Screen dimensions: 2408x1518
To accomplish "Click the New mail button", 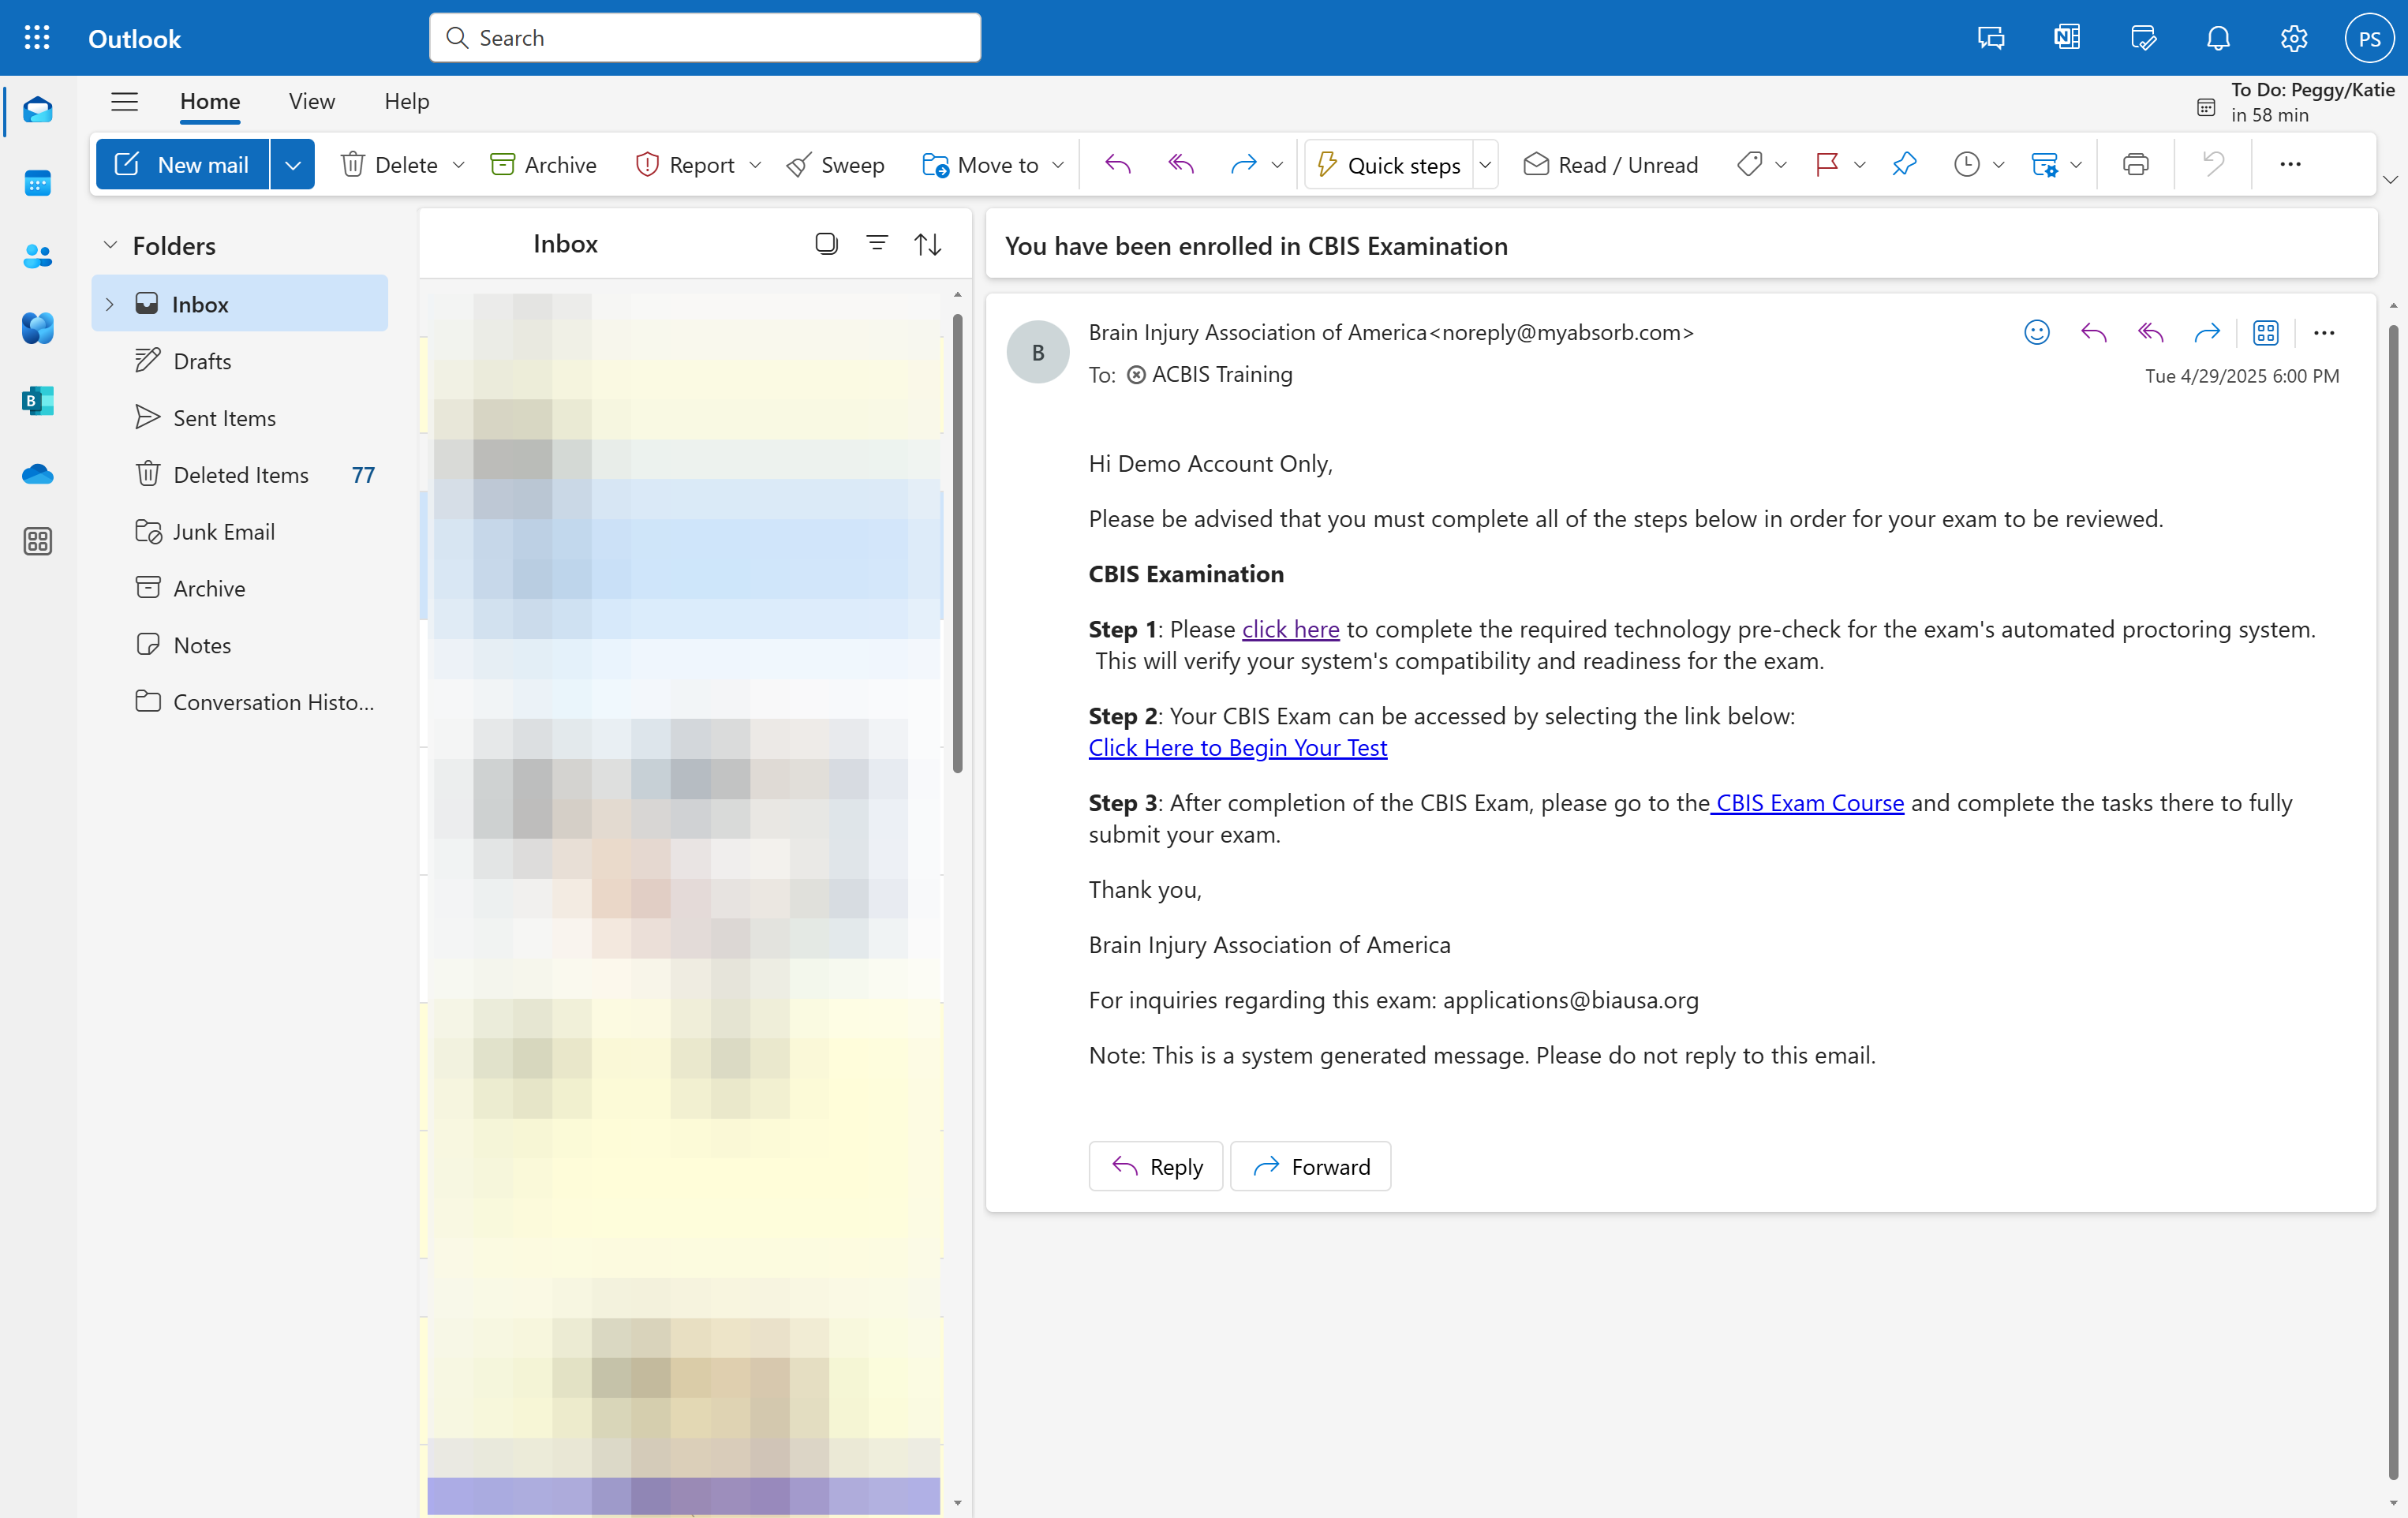I will tap(183, 164).
